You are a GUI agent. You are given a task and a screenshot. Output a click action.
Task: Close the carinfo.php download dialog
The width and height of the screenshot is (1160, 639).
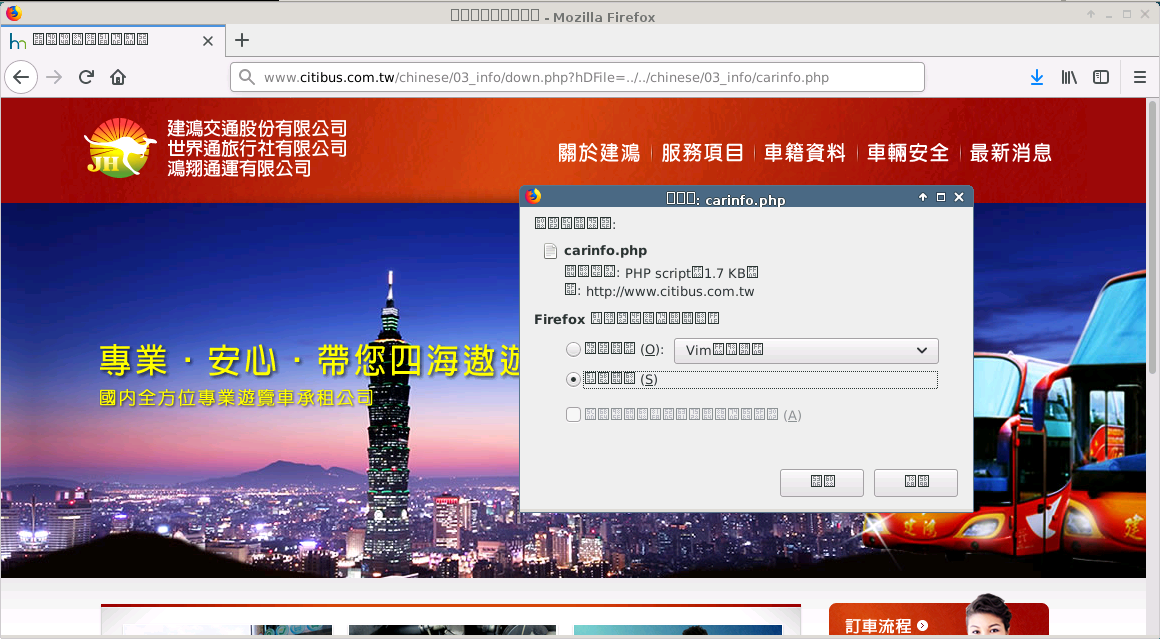click(959, 197)
